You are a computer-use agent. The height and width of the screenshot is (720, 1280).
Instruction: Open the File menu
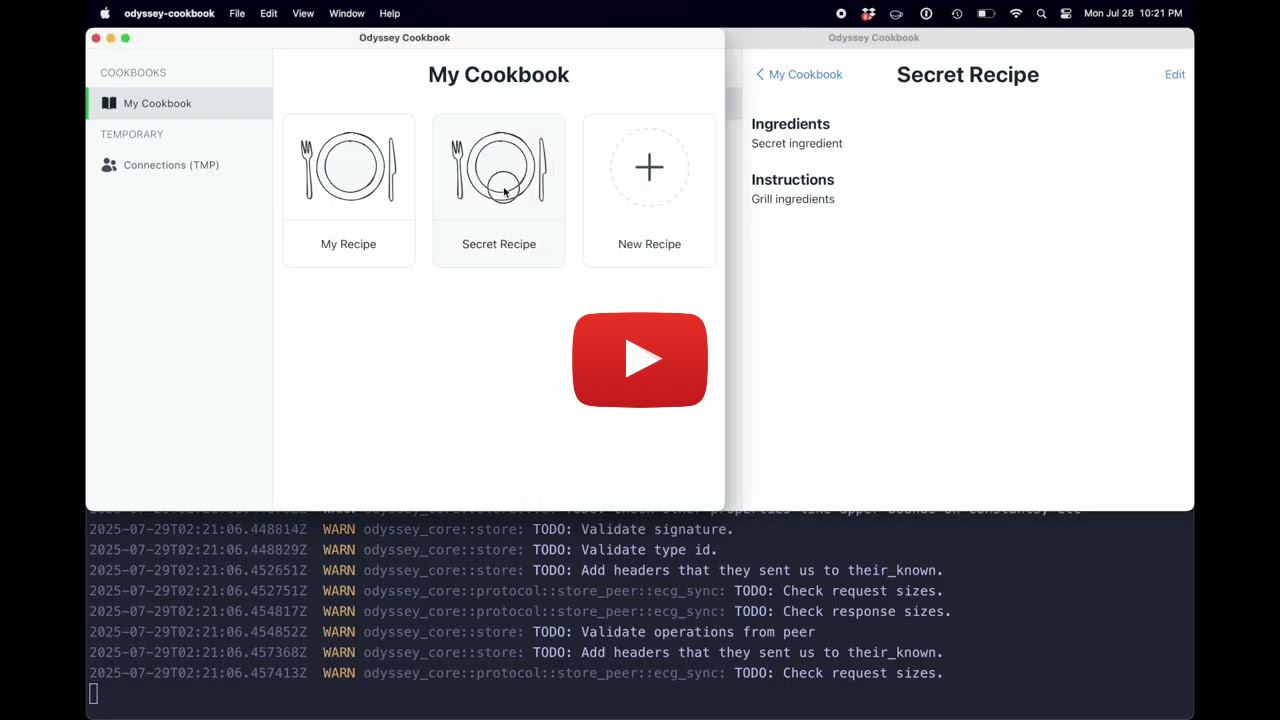pyautogui.click(x=237, y=14)
